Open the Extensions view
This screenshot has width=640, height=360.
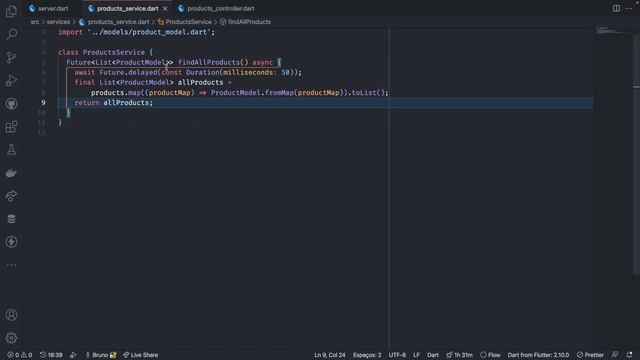click(11, 127)
